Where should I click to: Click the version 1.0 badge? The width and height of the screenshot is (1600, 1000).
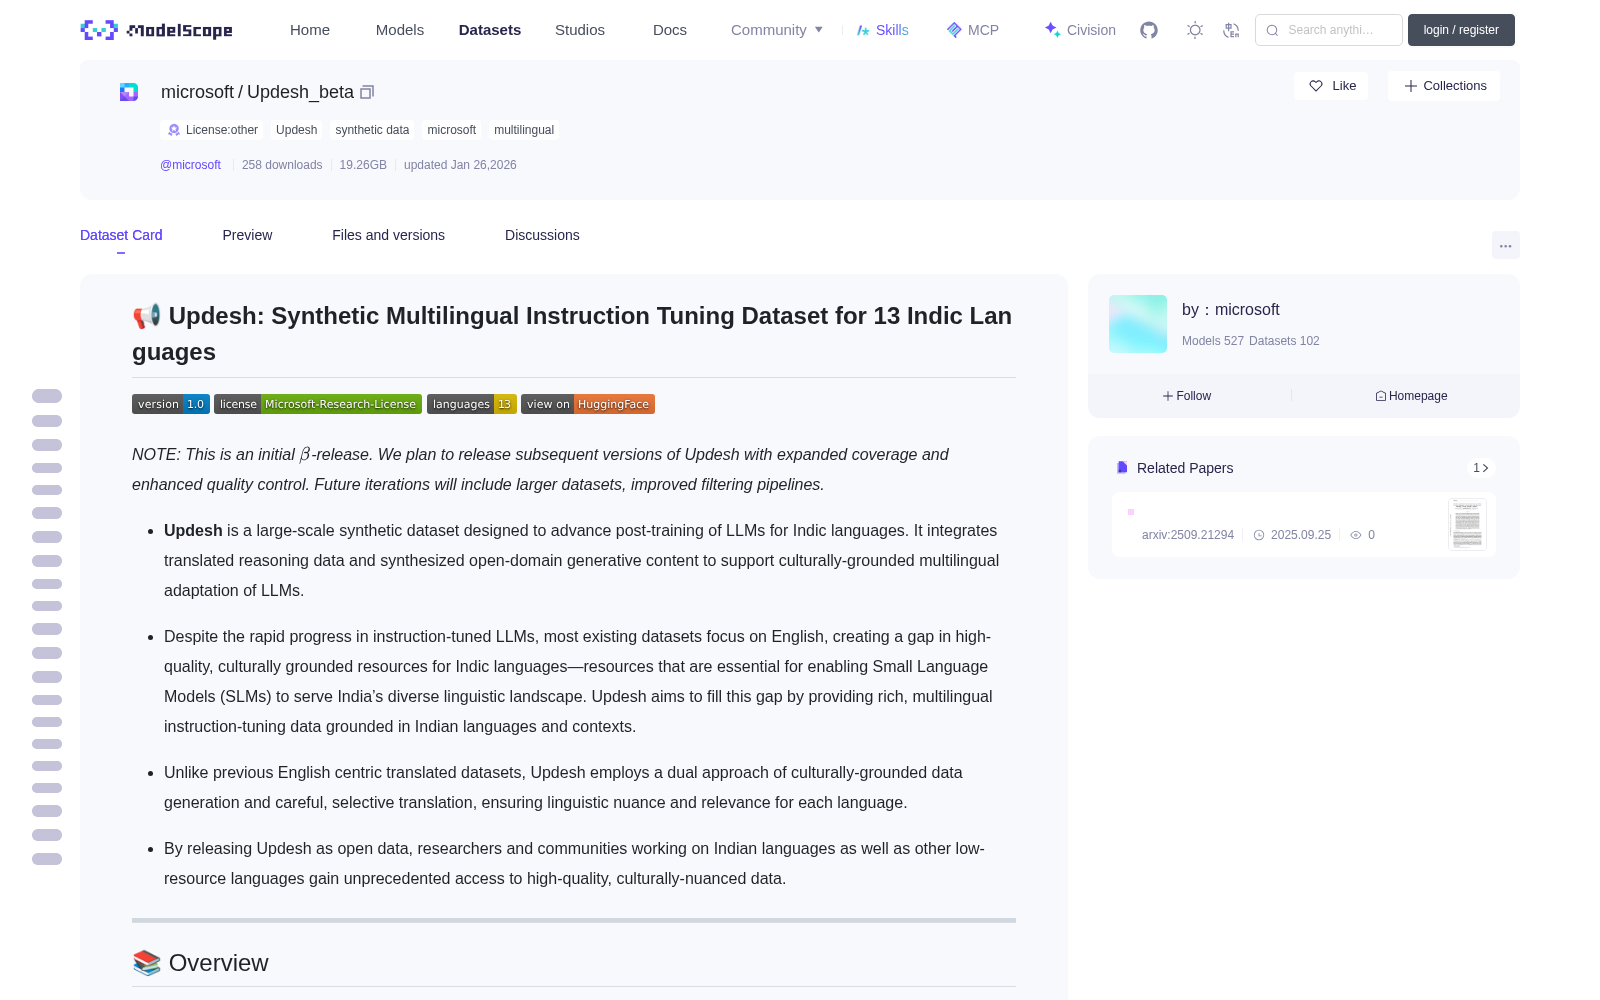pyautogui.click(x=171, y=404)
